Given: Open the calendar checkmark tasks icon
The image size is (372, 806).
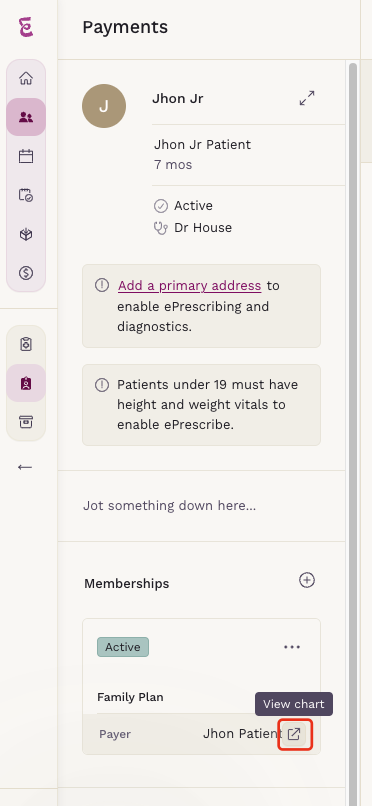Looking at the screenshot, I should (26, 195).
